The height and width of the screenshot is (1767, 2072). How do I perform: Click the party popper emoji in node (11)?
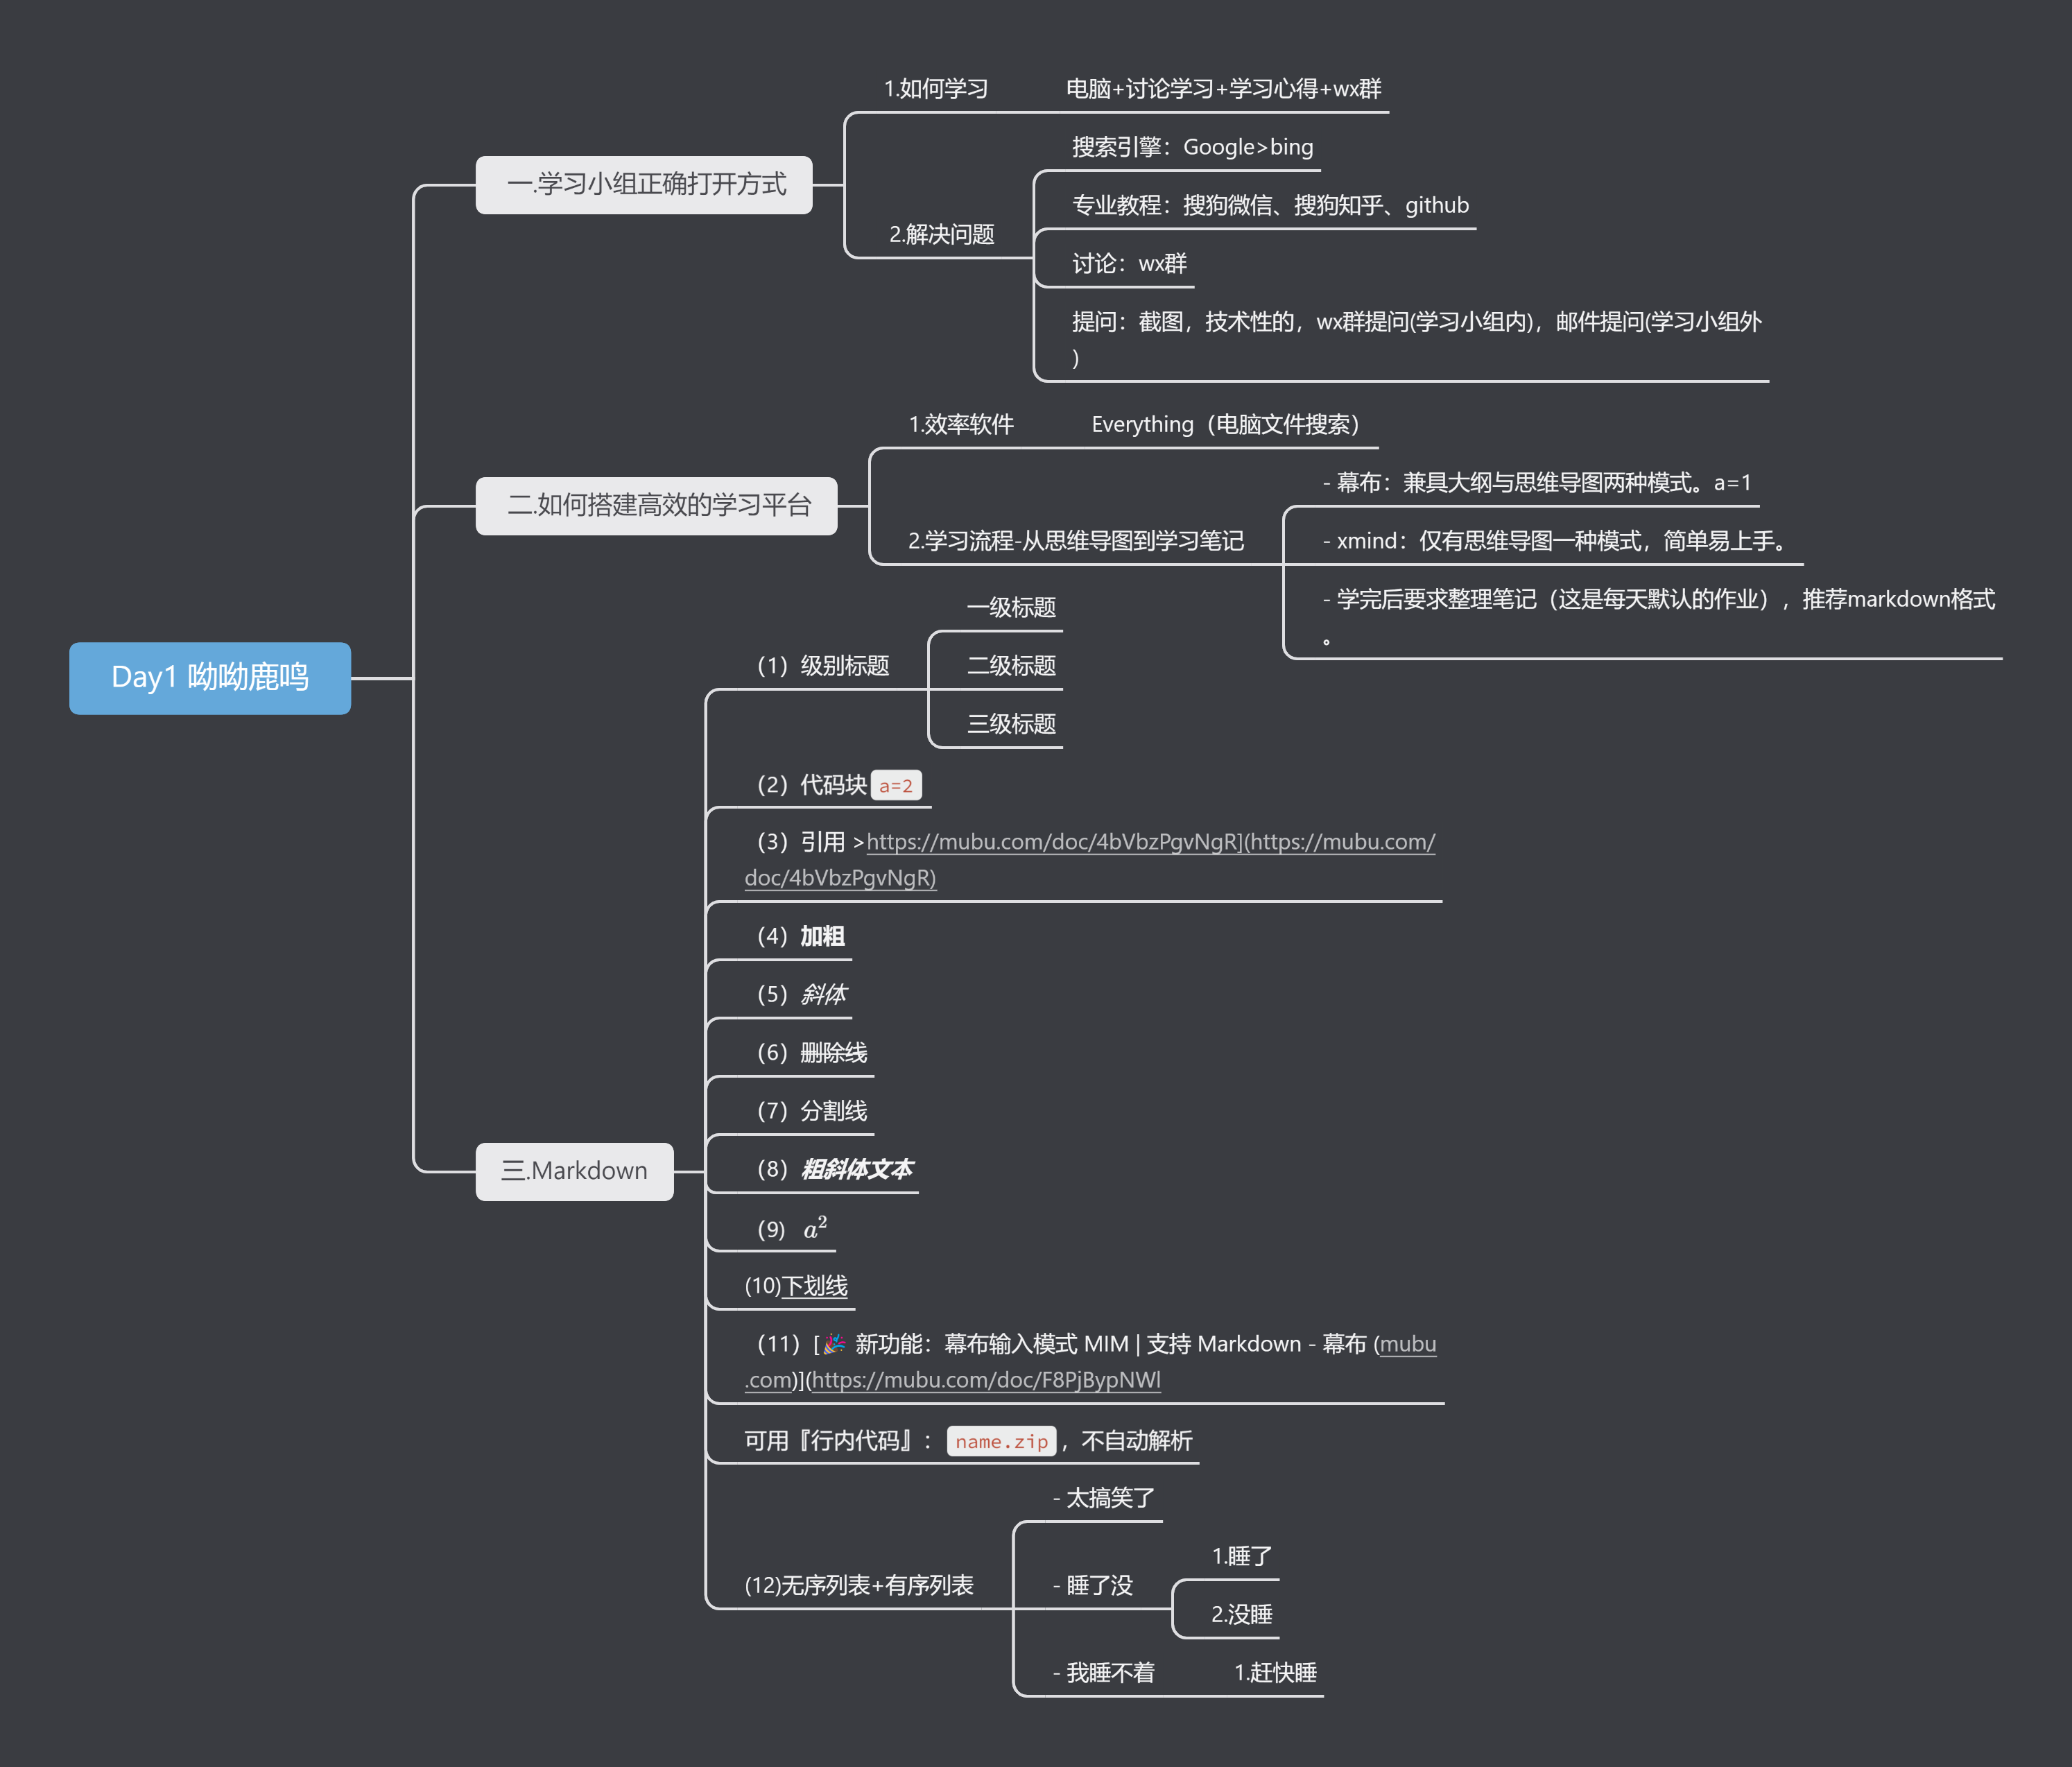click(835, 1343)
